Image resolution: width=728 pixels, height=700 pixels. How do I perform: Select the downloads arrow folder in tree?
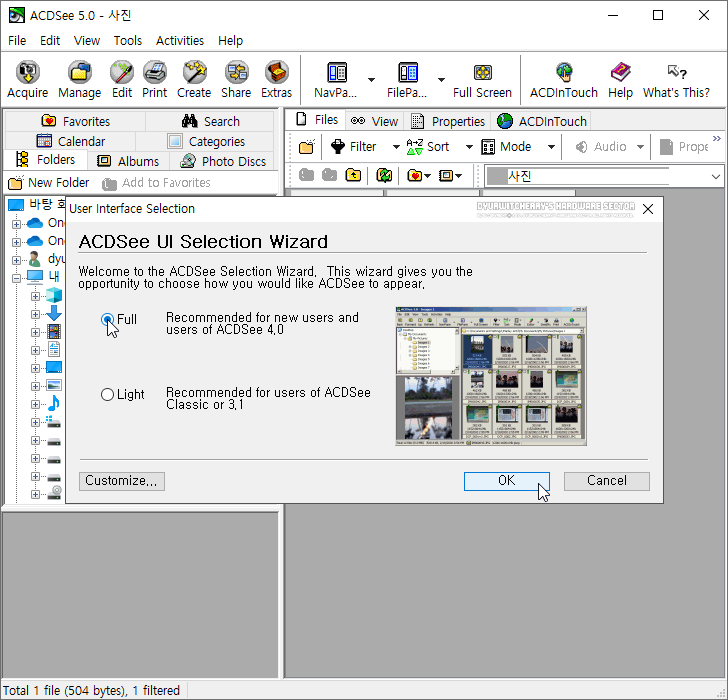tap(54, 313)
